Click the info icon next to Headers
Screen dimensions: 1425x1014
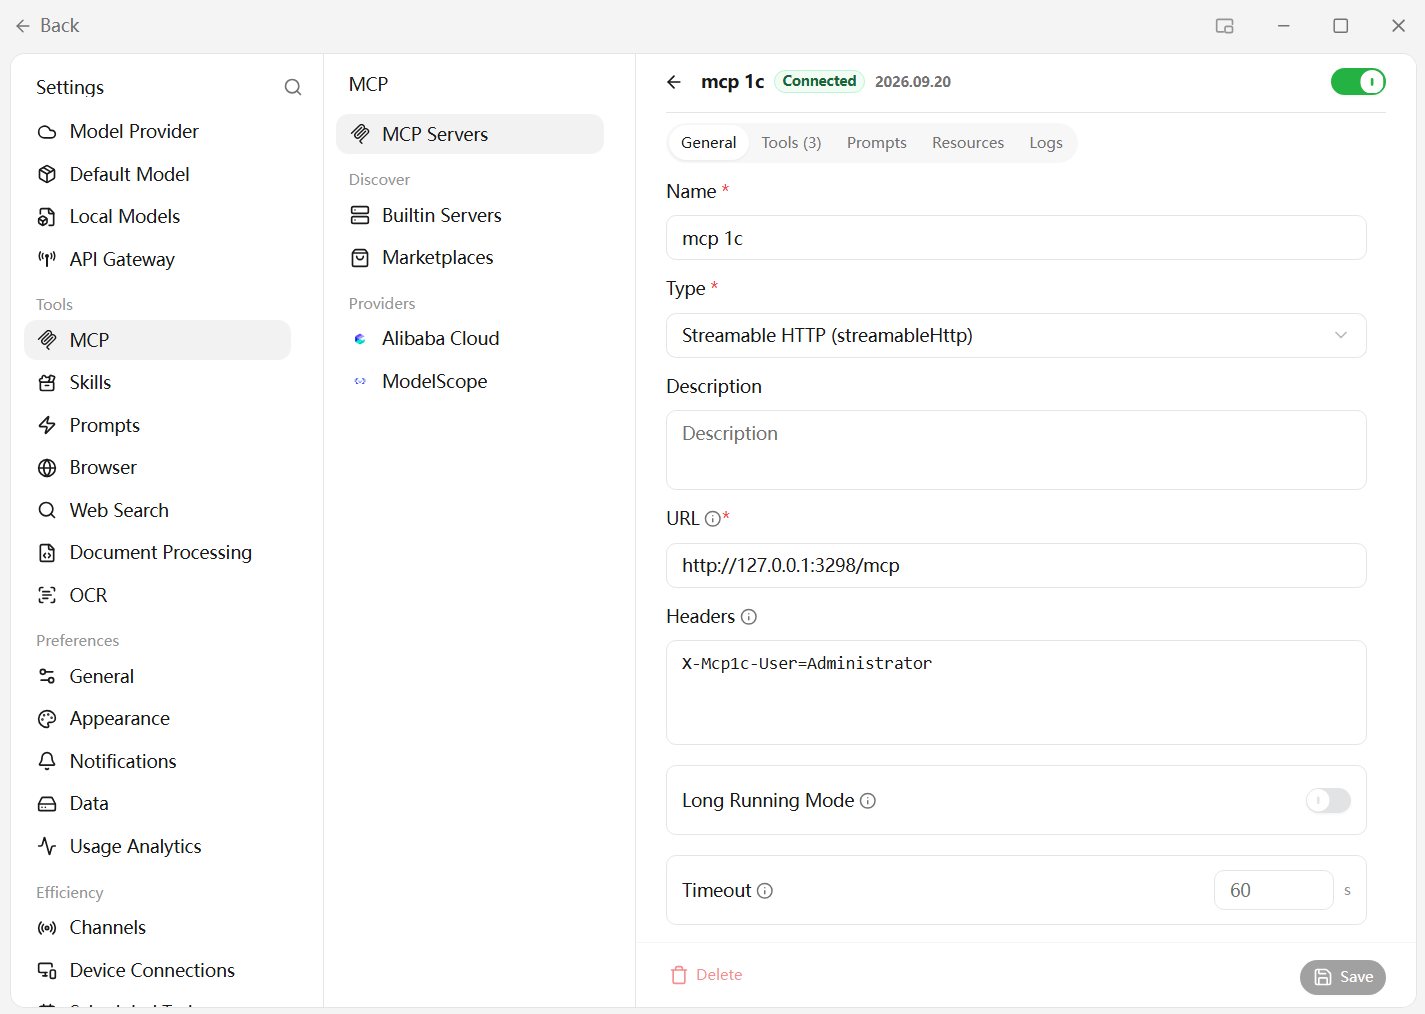coord(749,617)
